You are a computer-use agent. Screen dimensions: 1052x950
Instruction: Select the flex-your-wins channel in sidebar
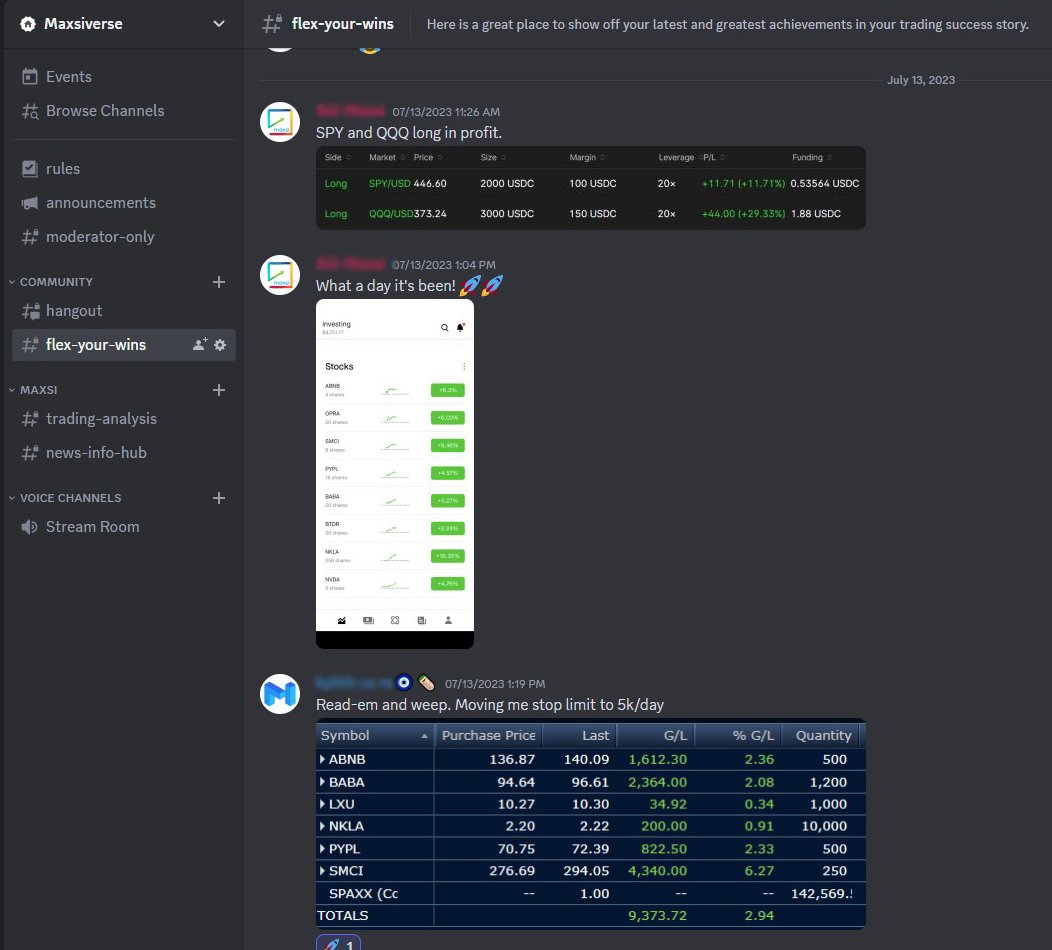[x=124, y=345]
